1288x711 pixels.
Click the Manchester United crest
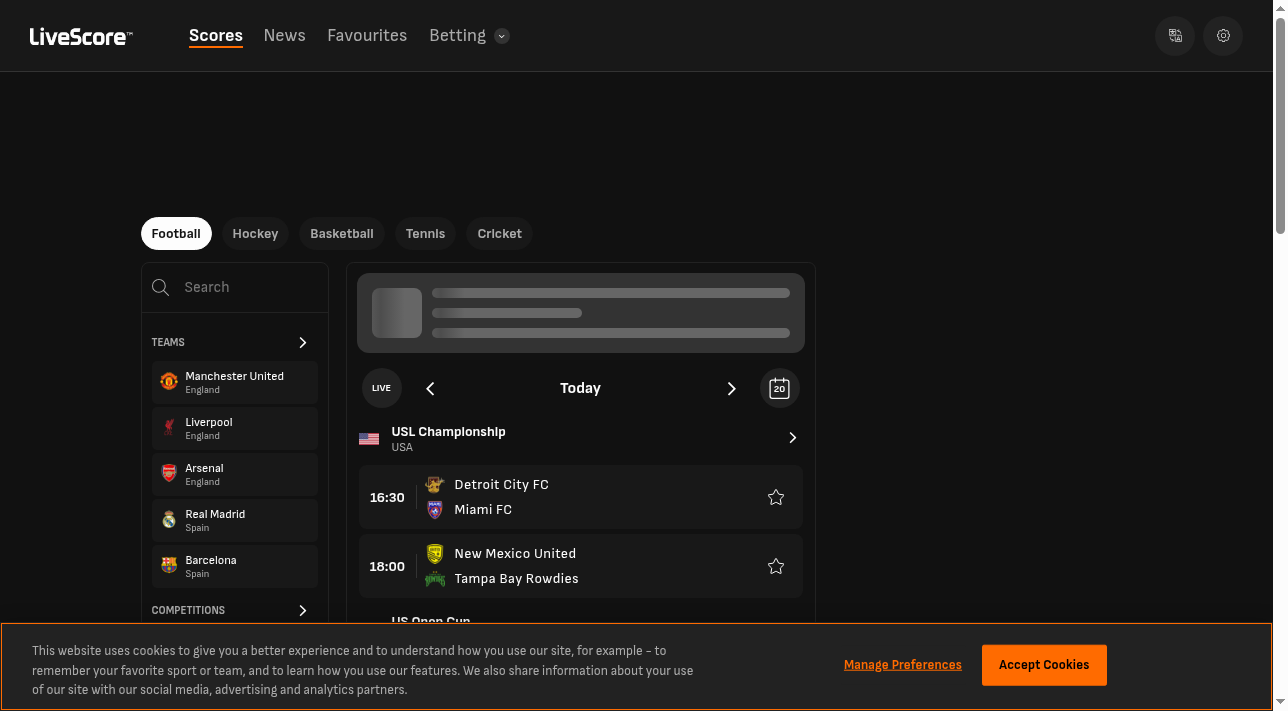pyautogui.click(x=169, y=382)
